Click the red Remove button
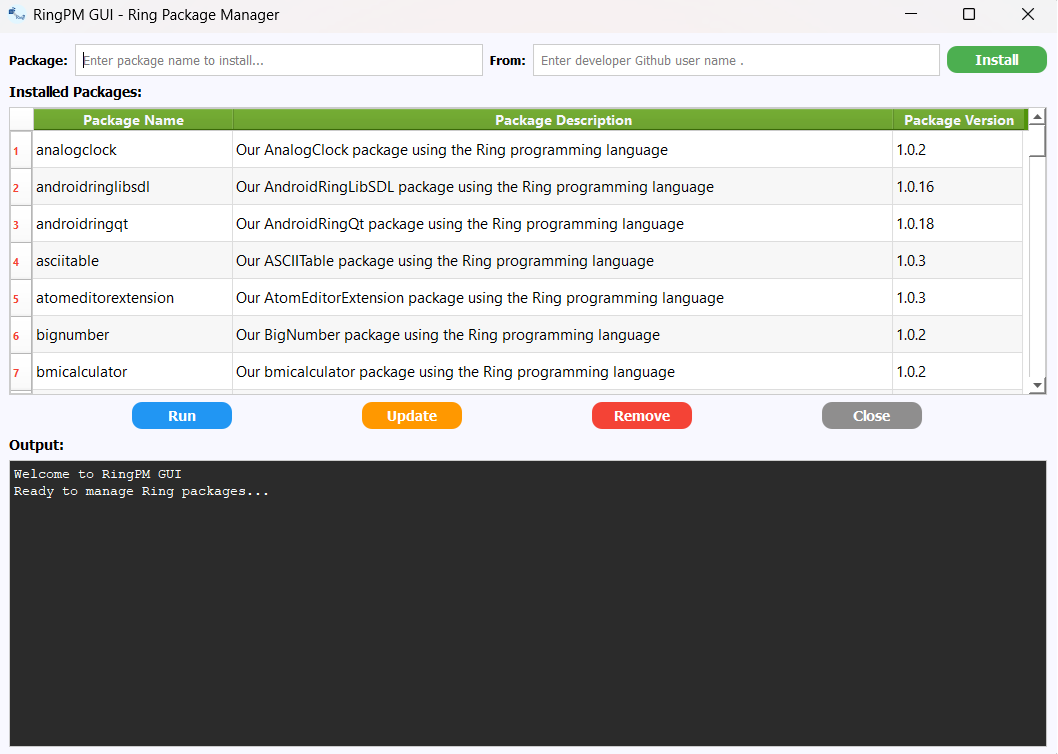Viewport: 1058px width, 754px height. click(641, 415)
